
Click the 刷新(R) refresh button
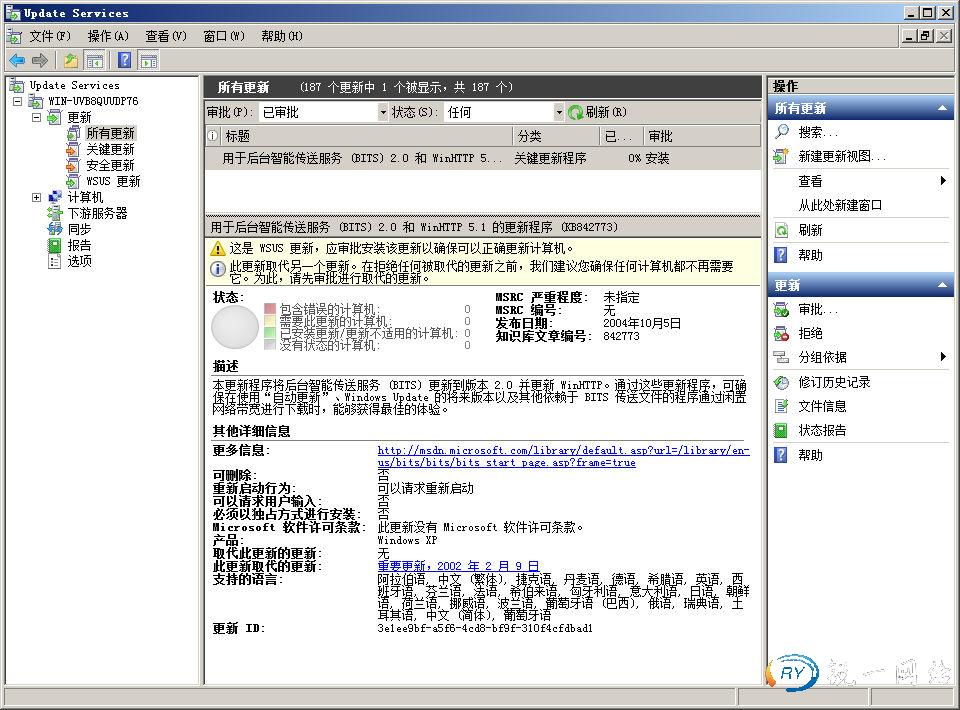point(602,111)
